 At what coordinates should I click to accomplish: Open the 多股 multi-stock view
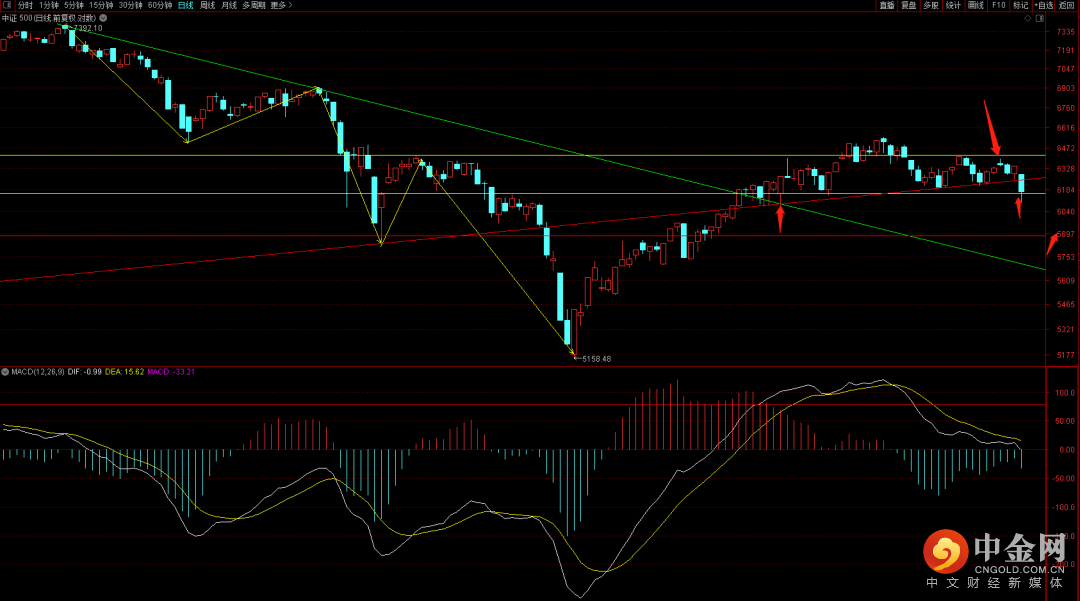pyautogui.click(x=931, y=5)
